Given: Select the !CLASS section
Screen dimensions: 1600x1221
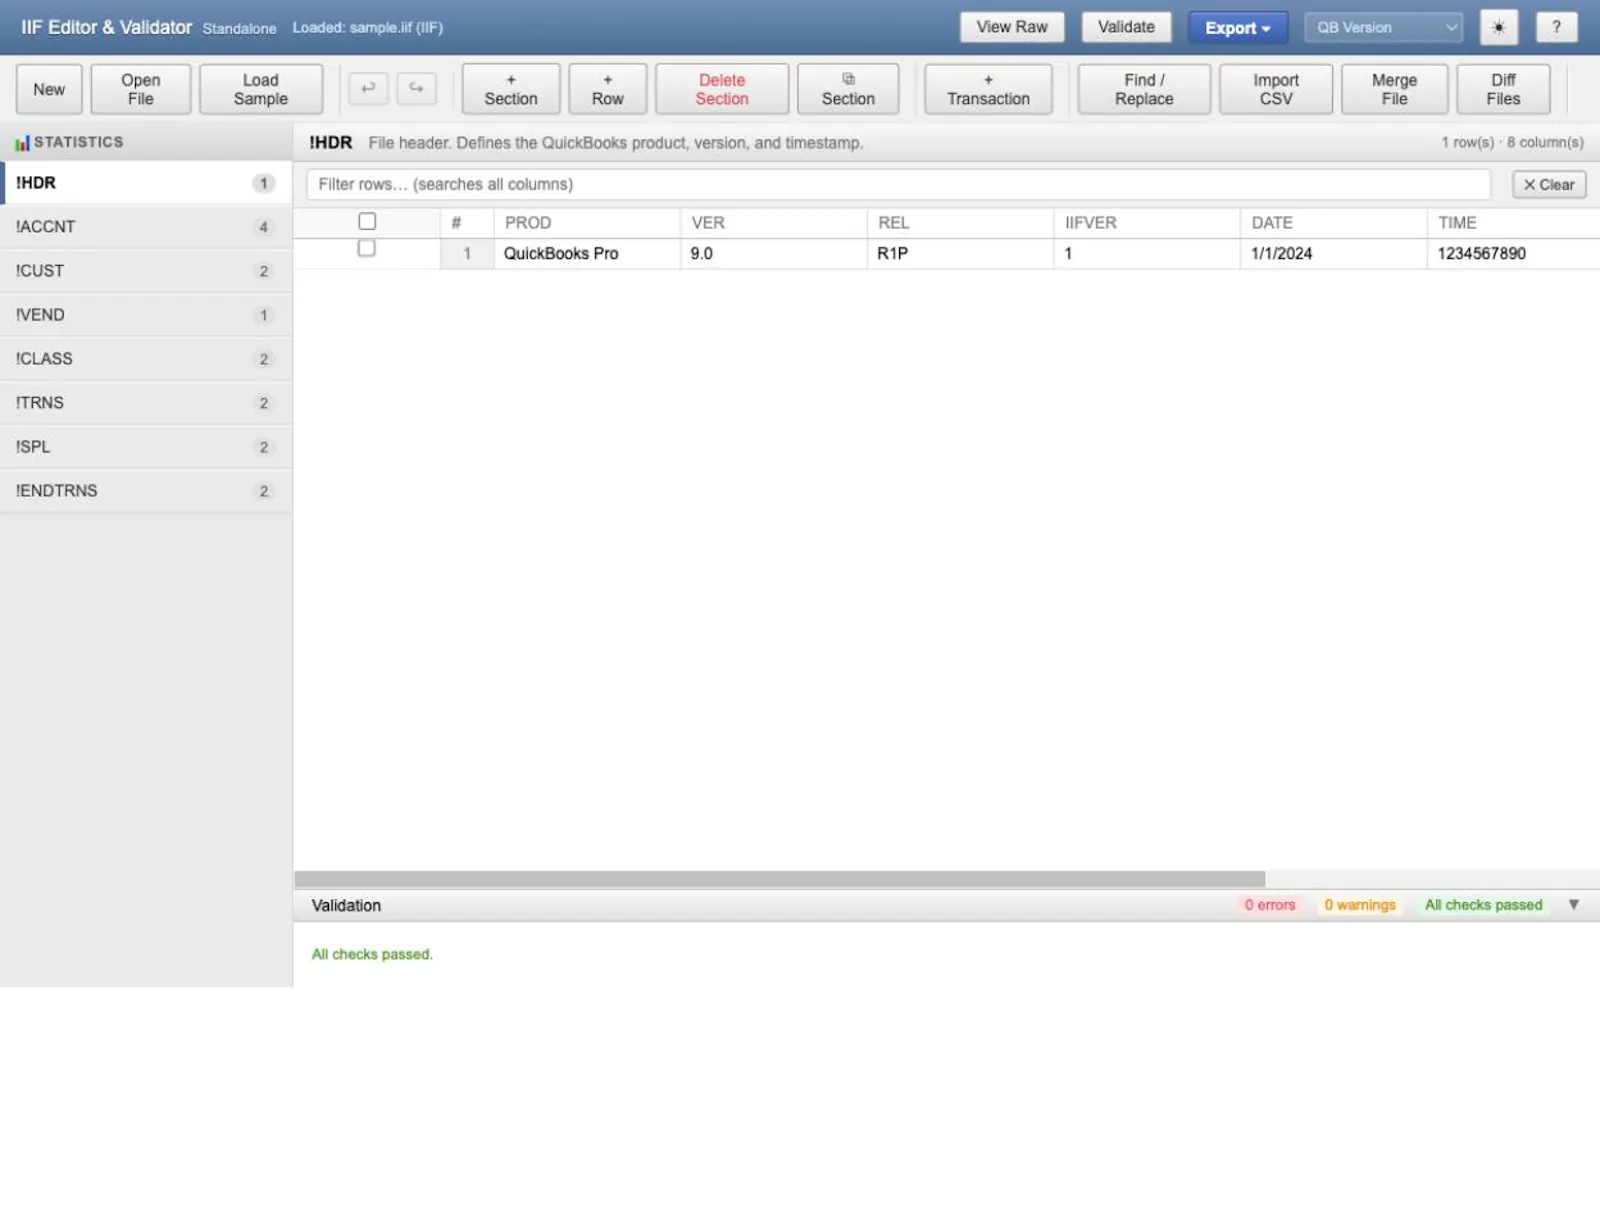Looking at the screenshot, I should (x=146, y=359).
